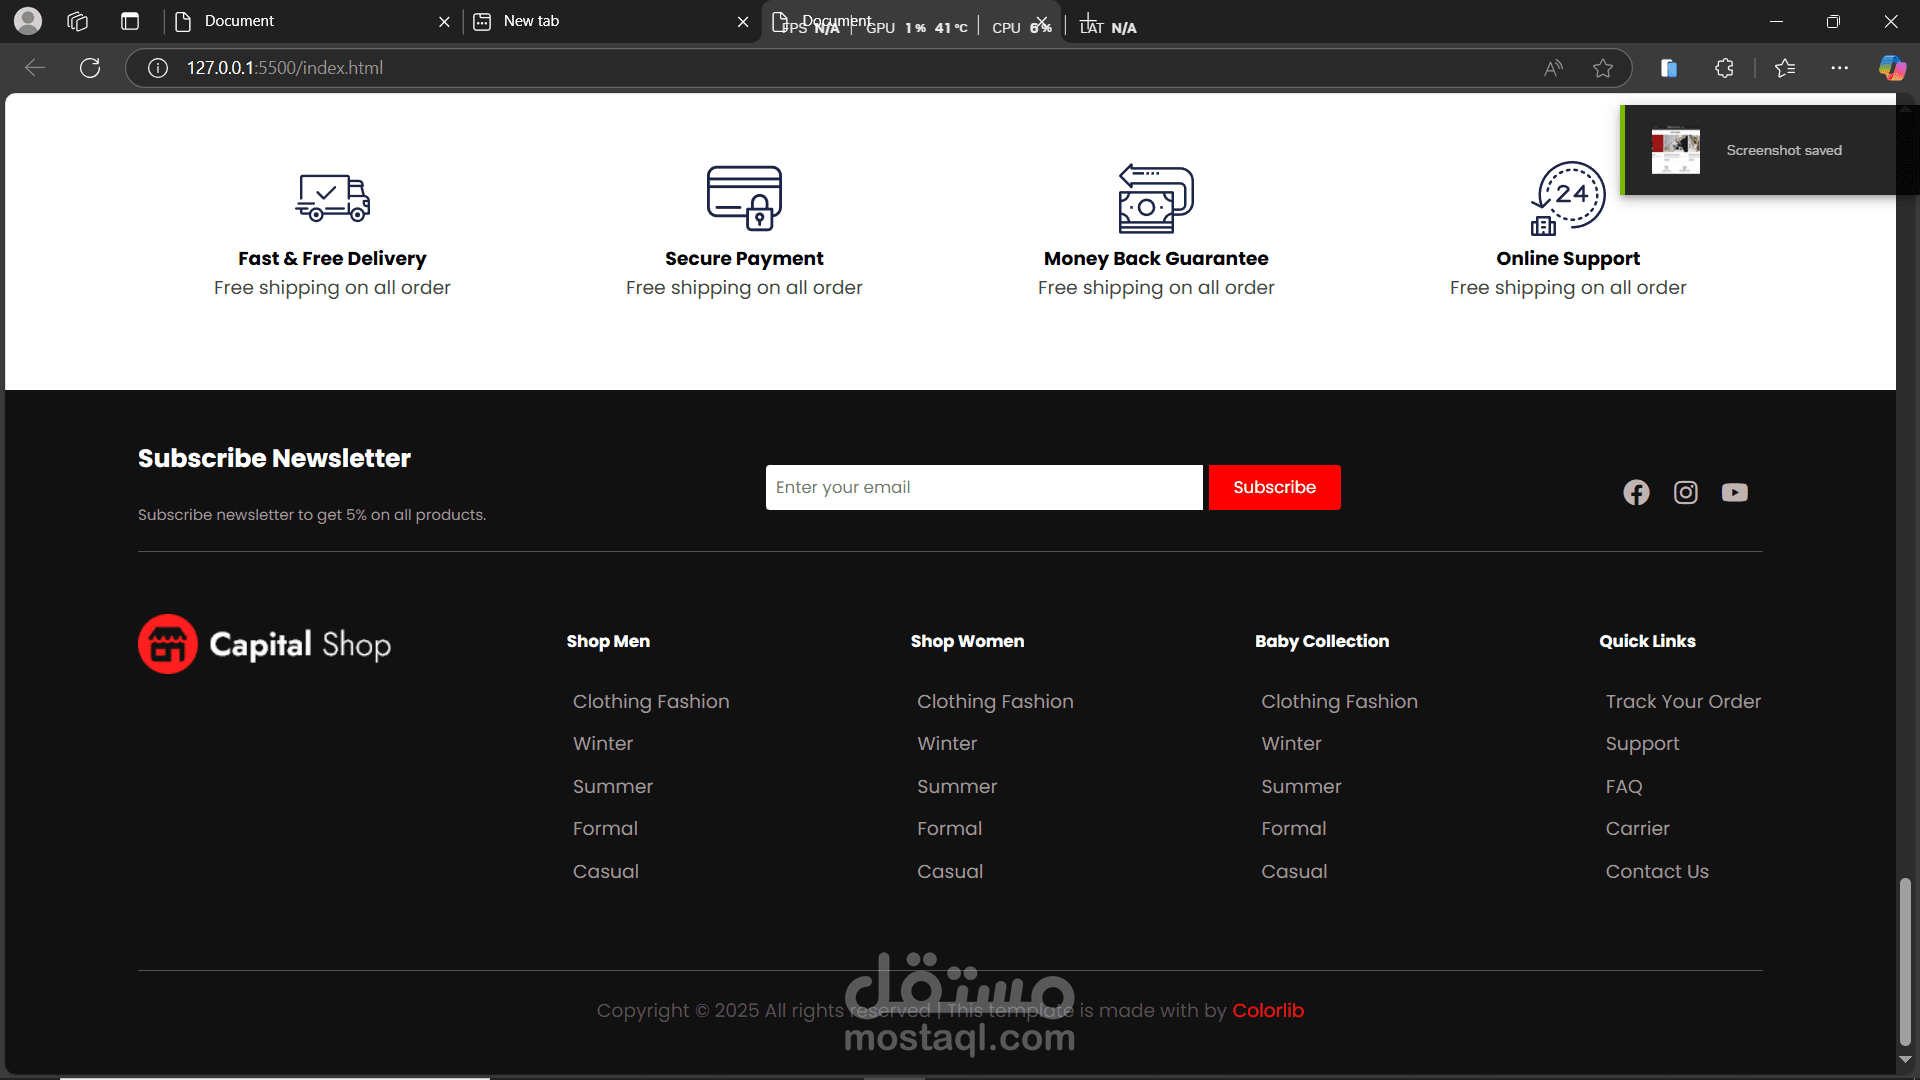Focus the Enter your email field
The width and height of the screenshot is (1920, 1080).
[x=983, y=487]
